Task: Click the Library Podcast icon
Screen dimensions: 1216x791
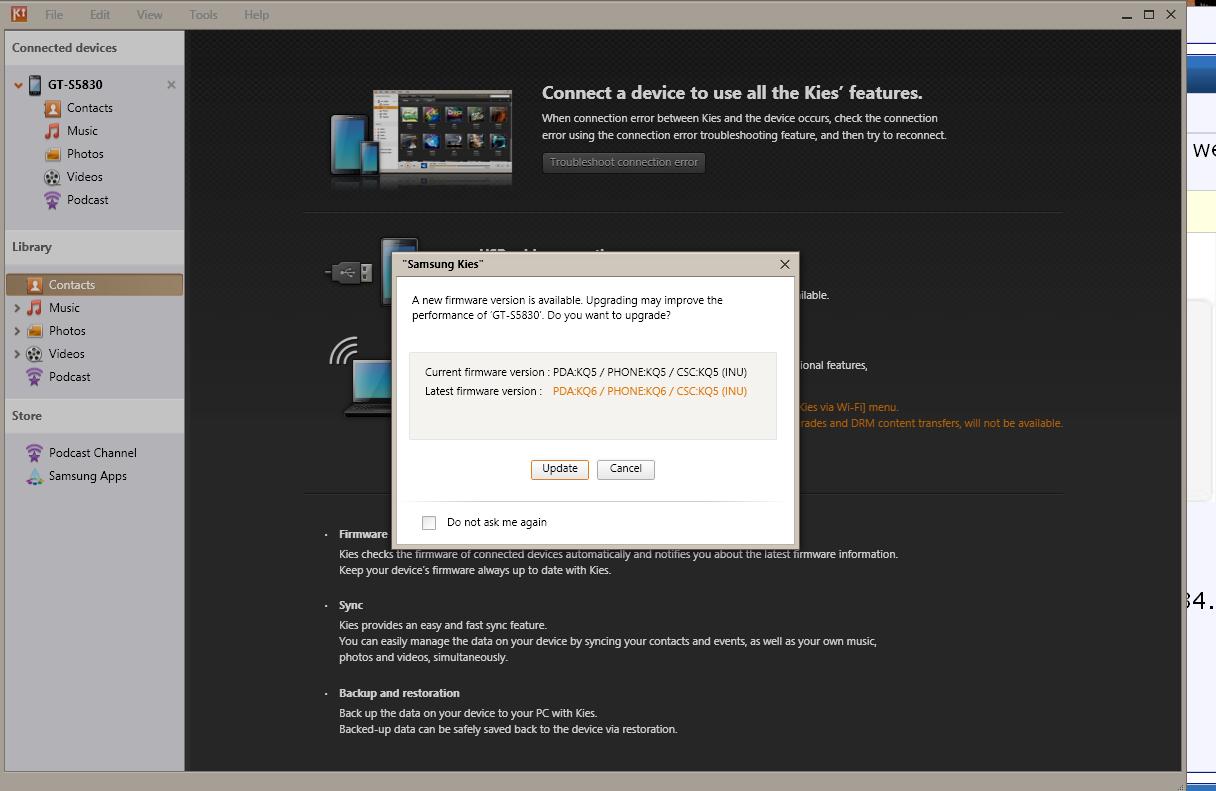Action: (x=35, y=377)
